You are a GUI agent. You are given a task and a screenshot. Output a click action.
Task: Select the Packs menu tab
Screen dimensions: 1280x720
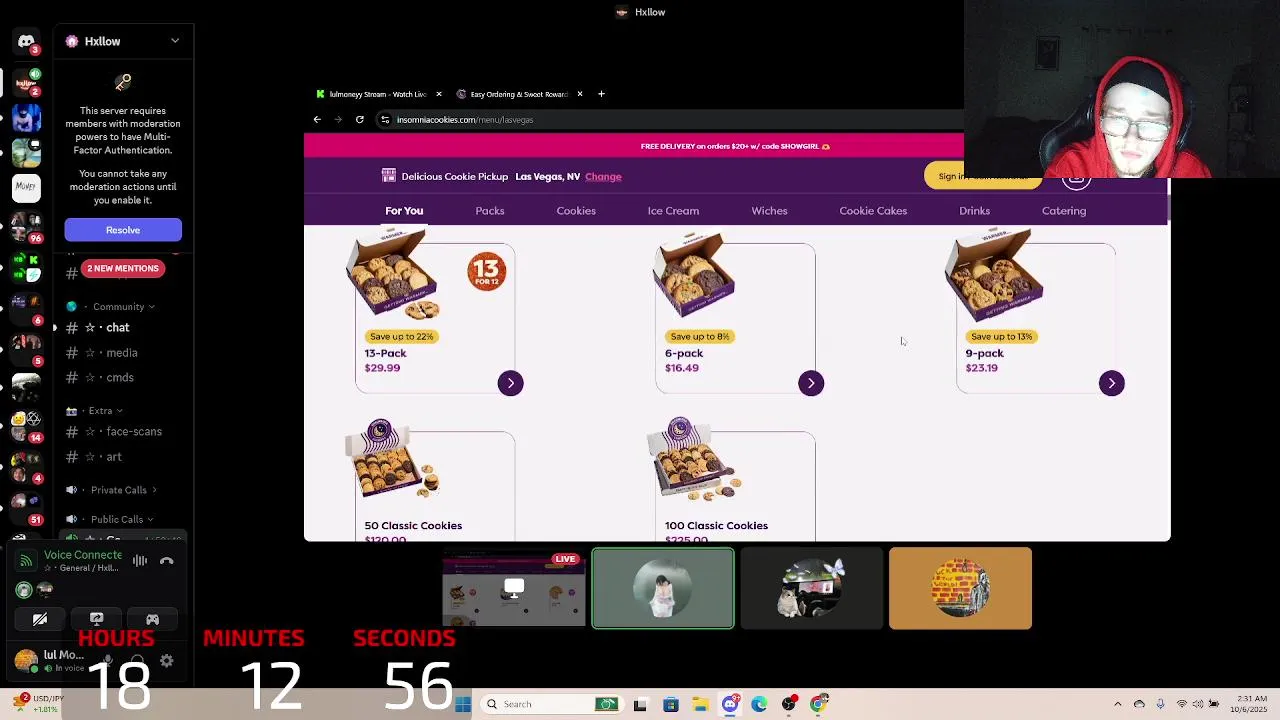point(490,211)
